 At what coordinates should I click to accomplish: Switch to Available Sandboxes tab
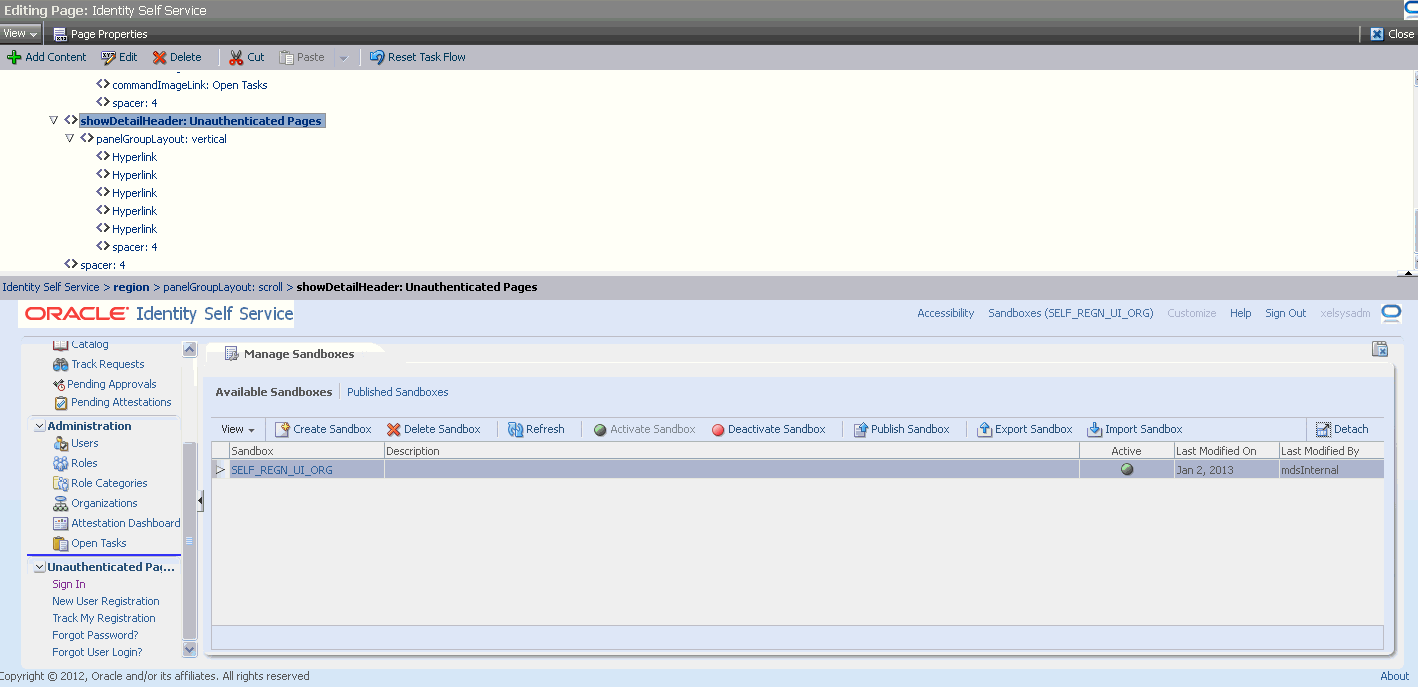[x=273, y=392]
